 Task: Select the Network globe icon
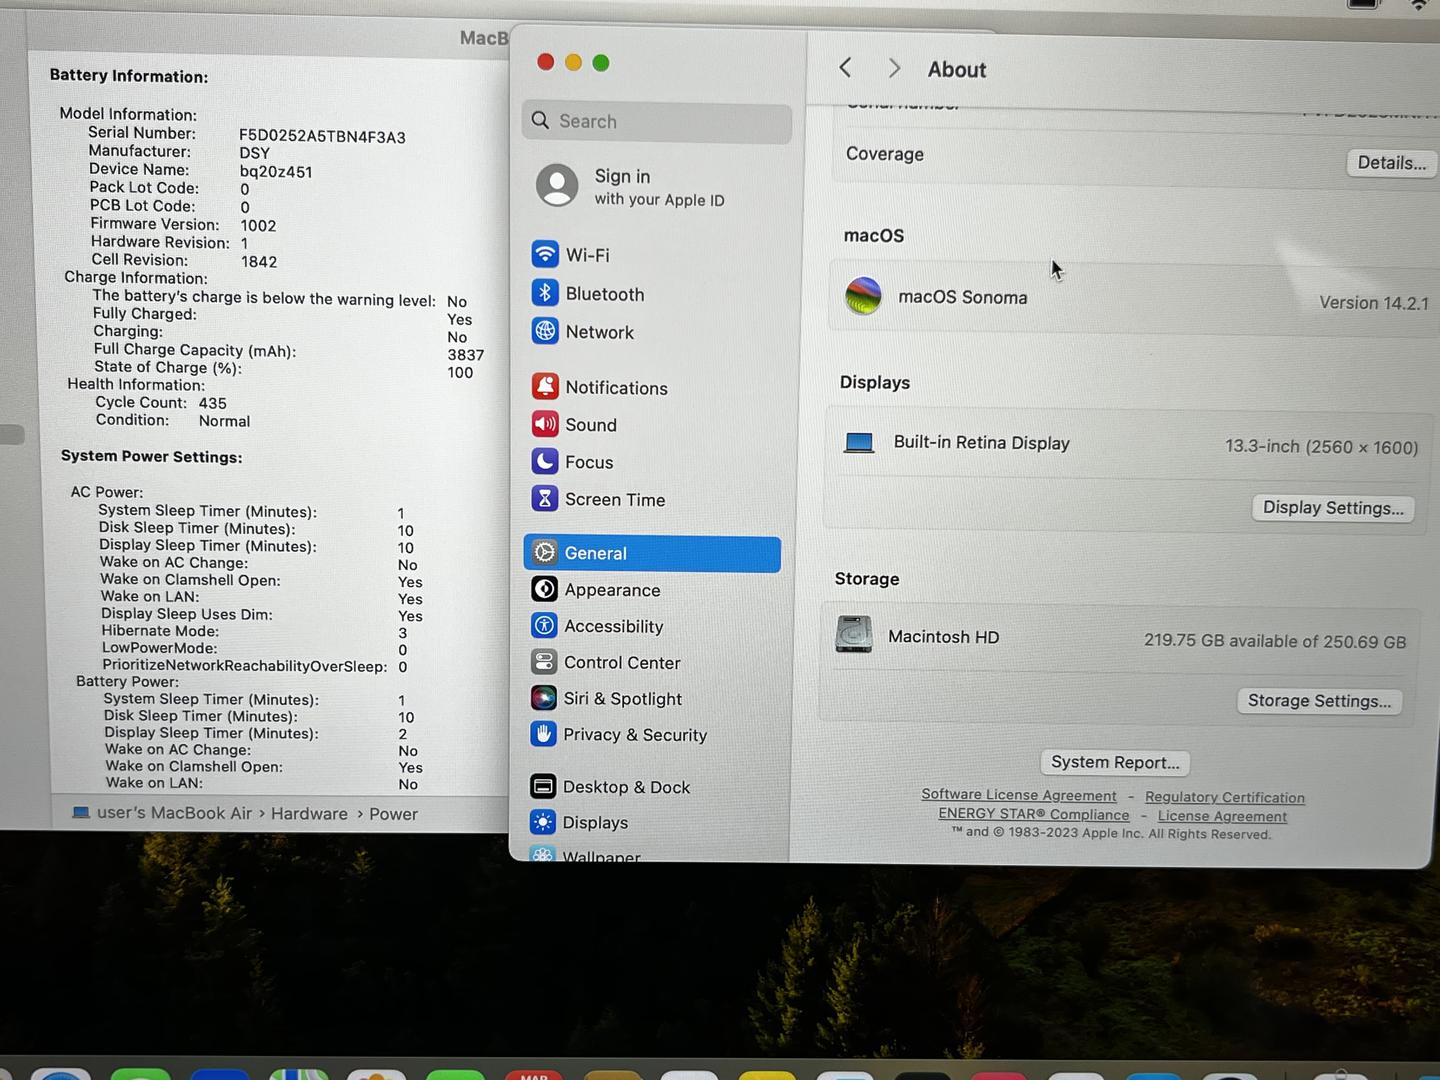[545, 331]
